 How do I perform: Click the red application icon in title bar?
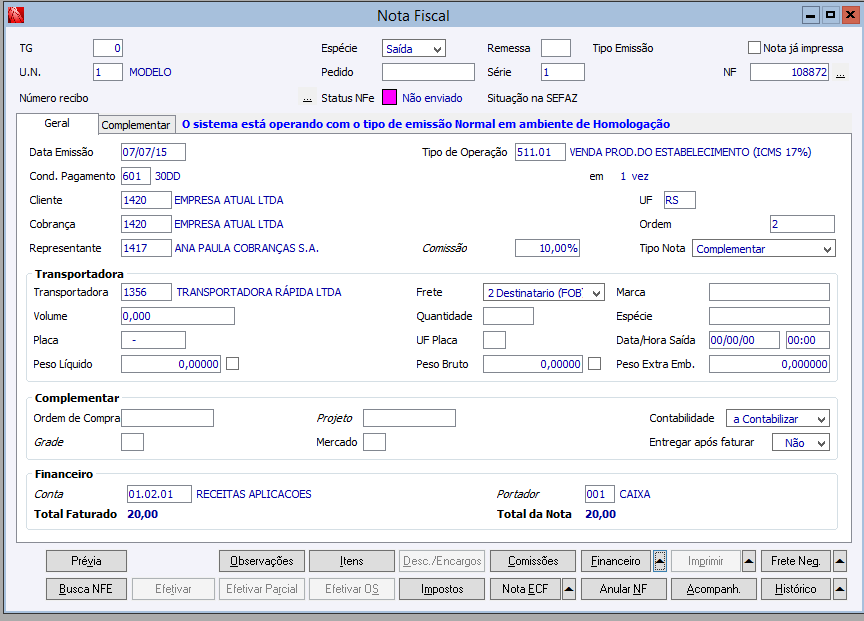click(x=16, y=15)
